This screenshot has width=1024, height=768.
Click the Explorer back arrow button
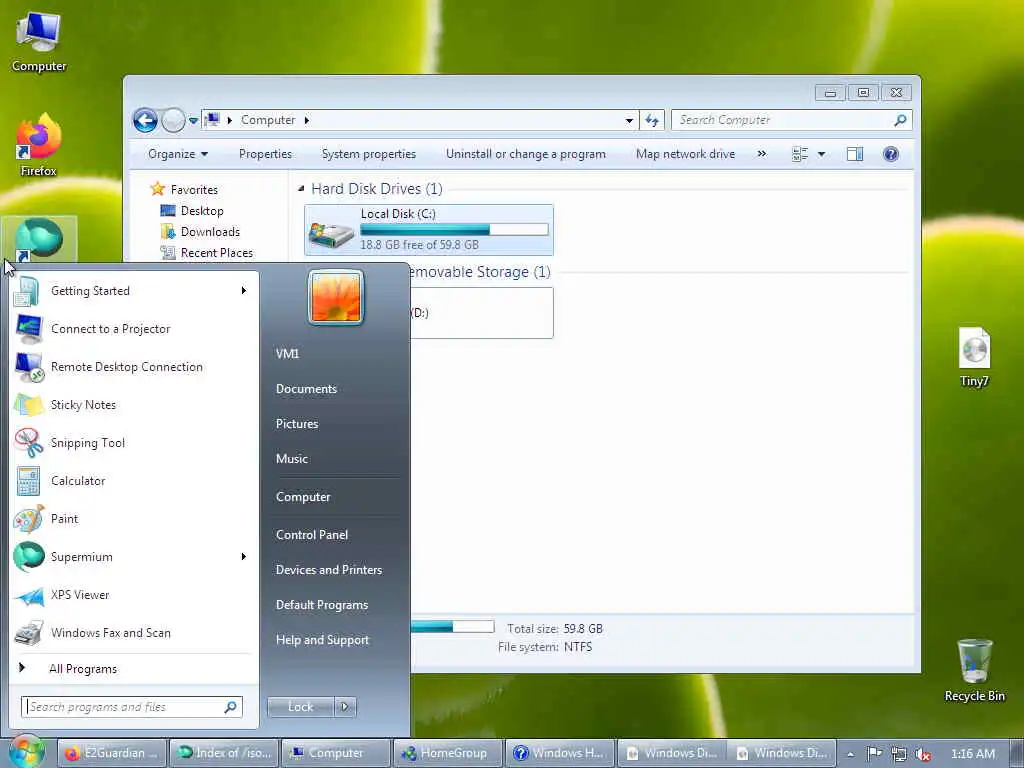tap(145, 120)
